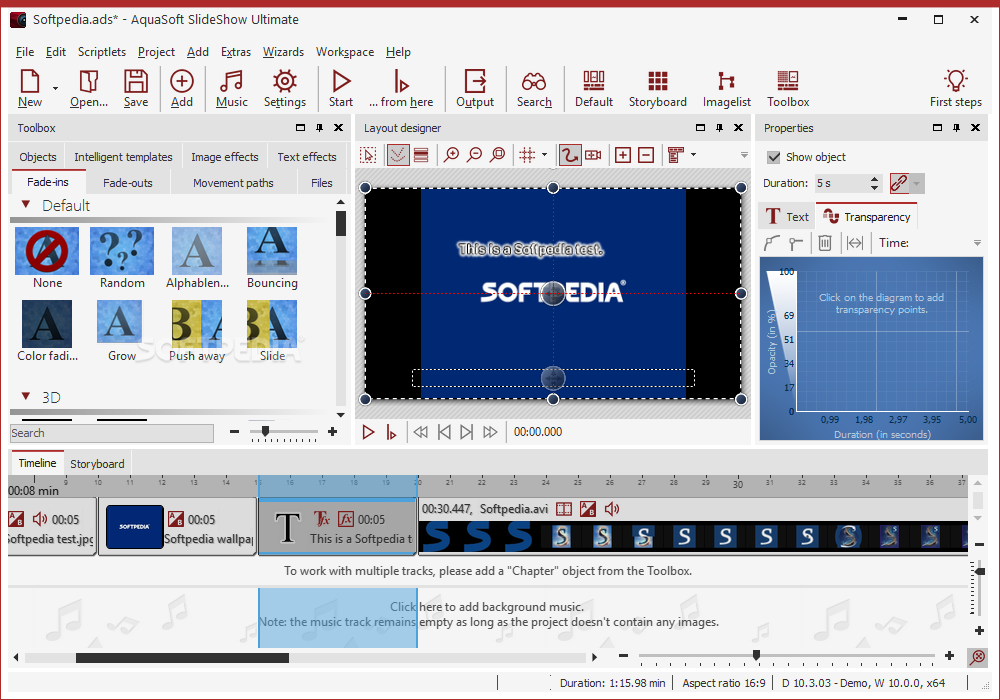Click the trash icon in Transparency panel
This screenshot has width=1000, height=700.
[x=825, y=243]
